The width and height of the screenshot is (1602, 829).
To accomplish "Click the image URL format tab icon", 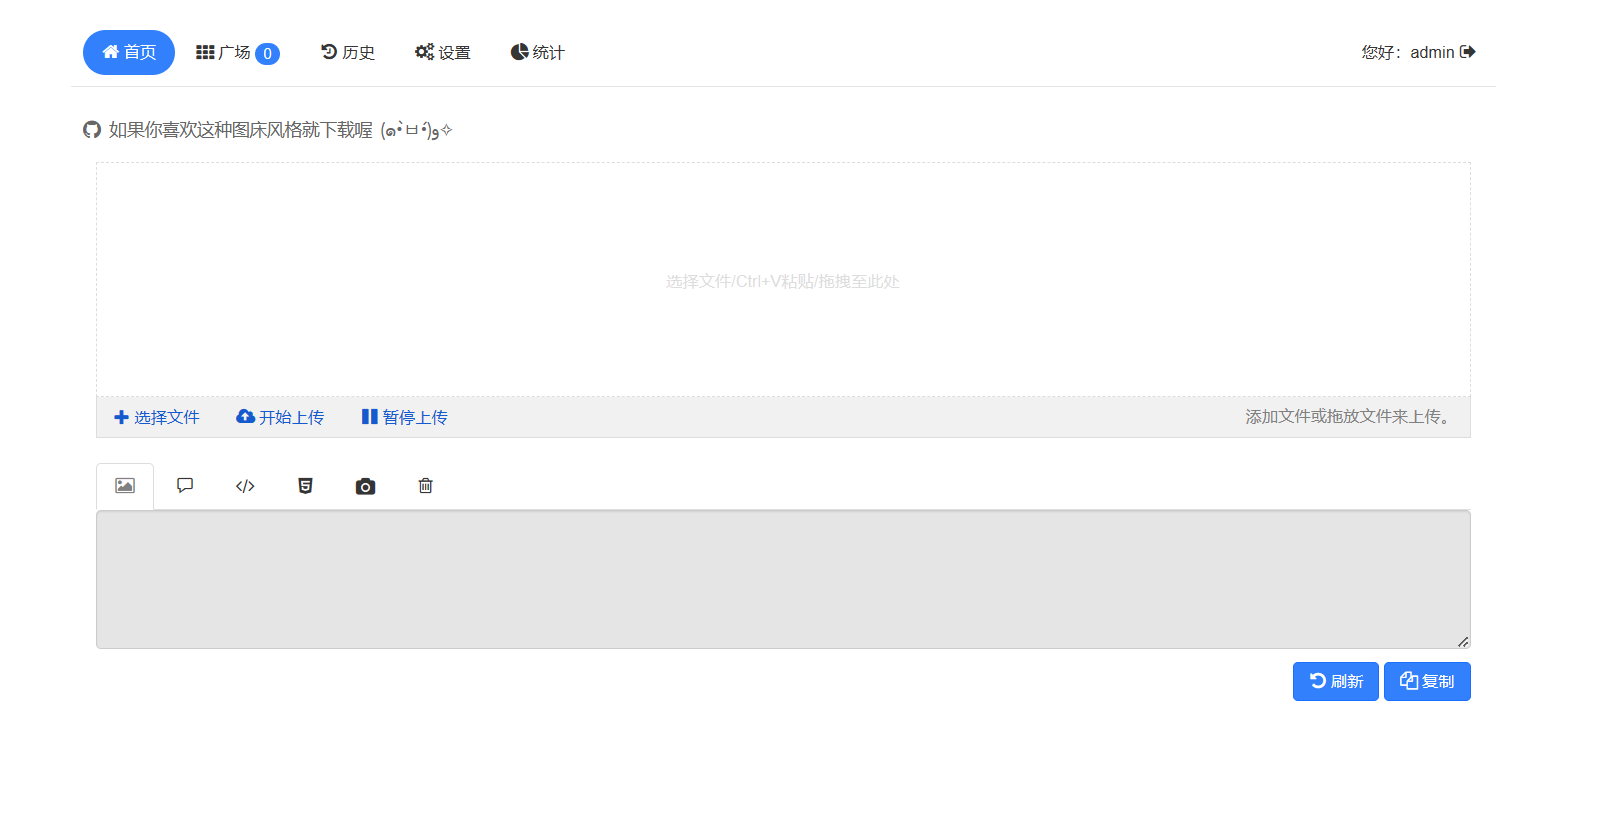I will click(x=125, y=486).
